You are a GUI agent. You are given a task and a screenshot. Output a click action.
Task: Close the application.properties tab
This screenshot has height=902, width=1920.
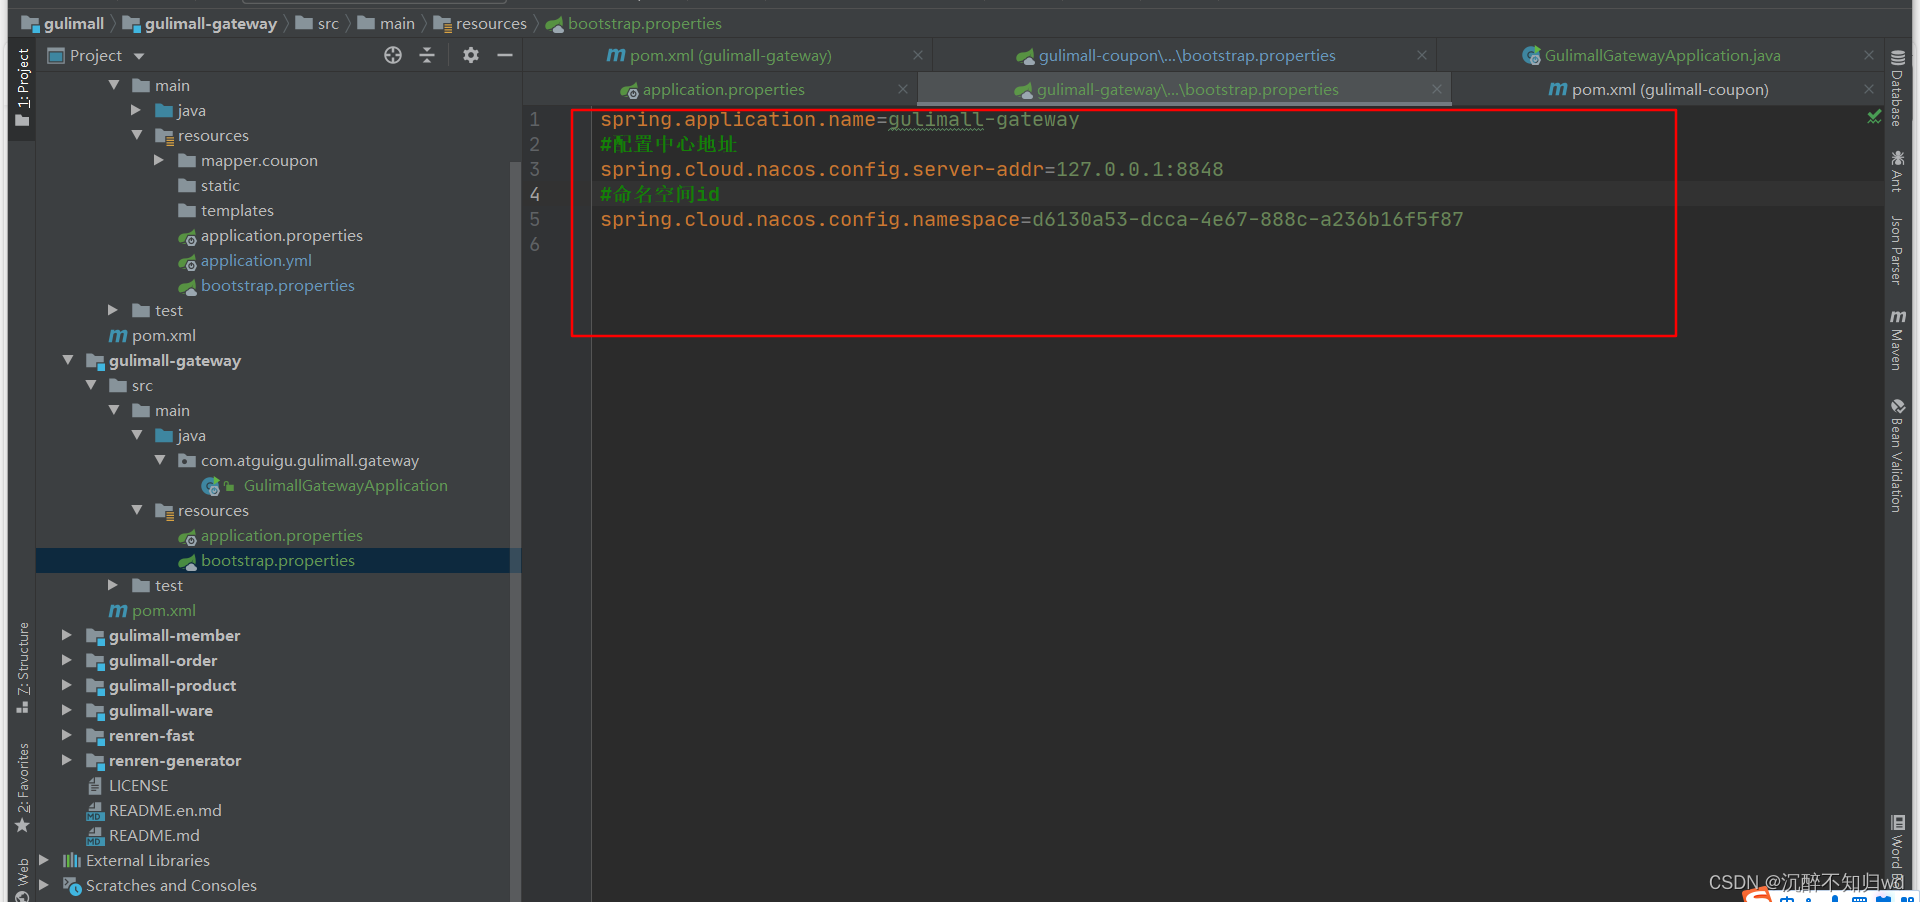pyautogui.click(x=903, y=90)
